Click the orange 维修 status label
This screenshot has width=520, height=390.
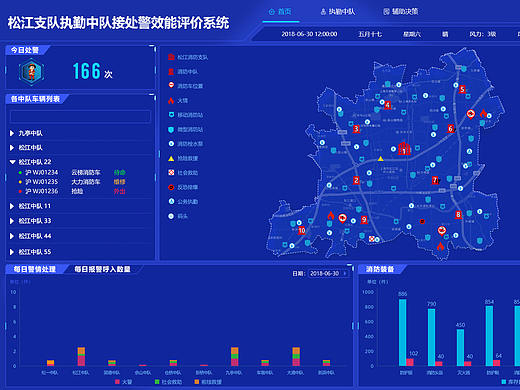[x=120, y=182]
